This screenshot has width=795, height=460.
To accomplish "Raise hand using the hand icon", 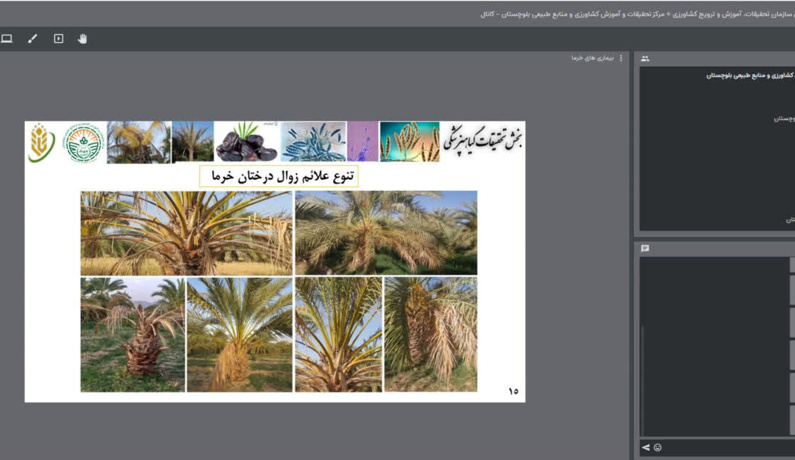I will 83,39.
